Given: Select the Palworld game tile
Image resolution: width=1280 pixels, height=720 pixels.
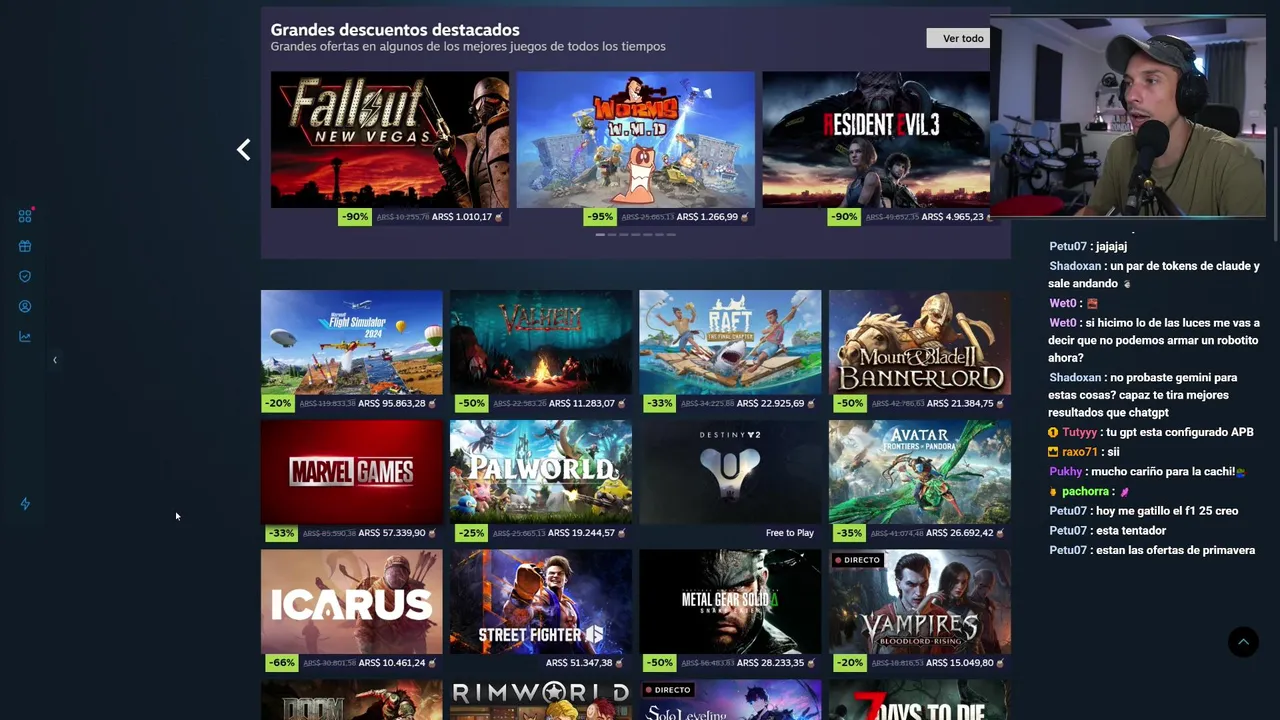Looking at the screenshot, I should pos(540,481).
